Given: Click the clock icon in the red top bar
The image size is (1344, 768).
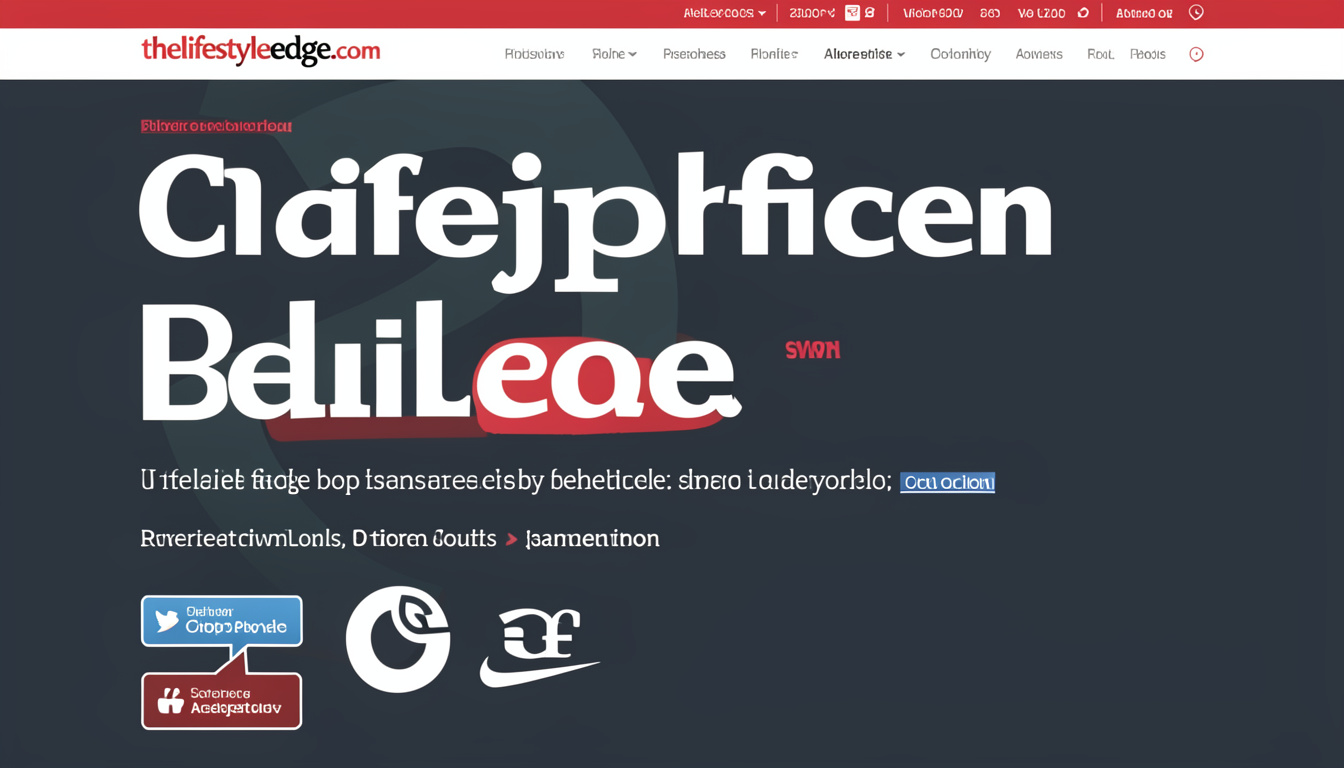Looking at the screenshot, I should 1196,13.
